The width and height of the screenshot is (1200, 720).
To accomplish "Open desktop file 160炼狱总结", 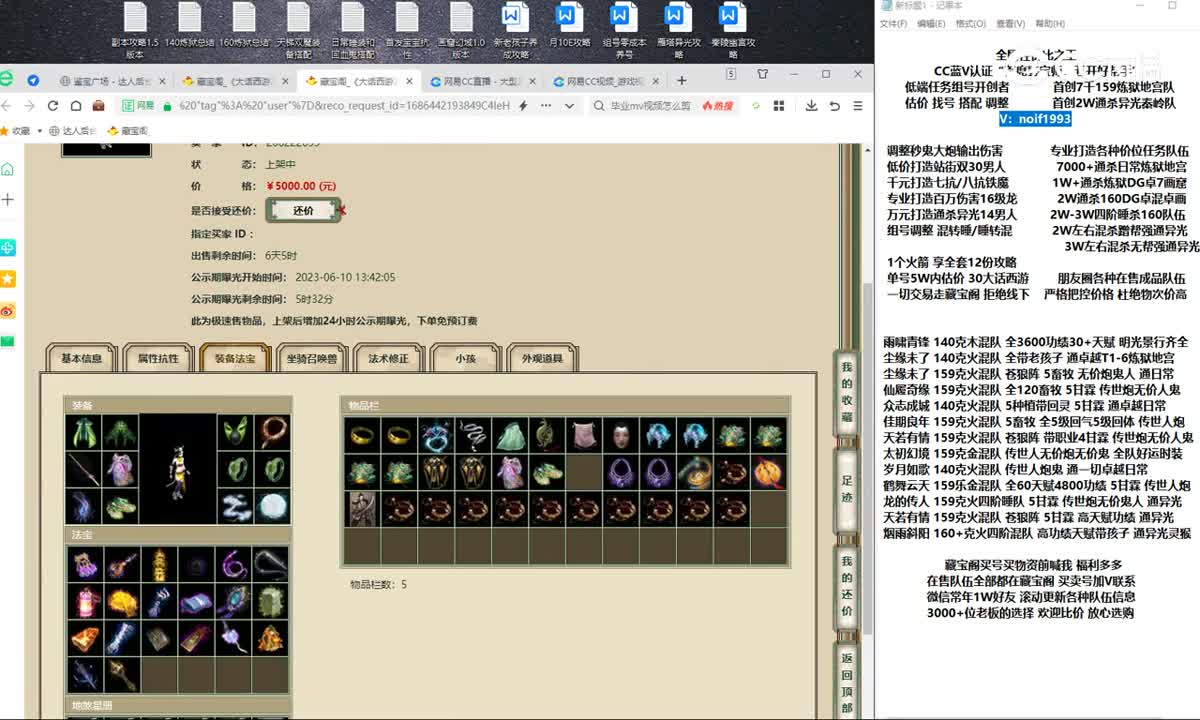I will pos(244,26).
